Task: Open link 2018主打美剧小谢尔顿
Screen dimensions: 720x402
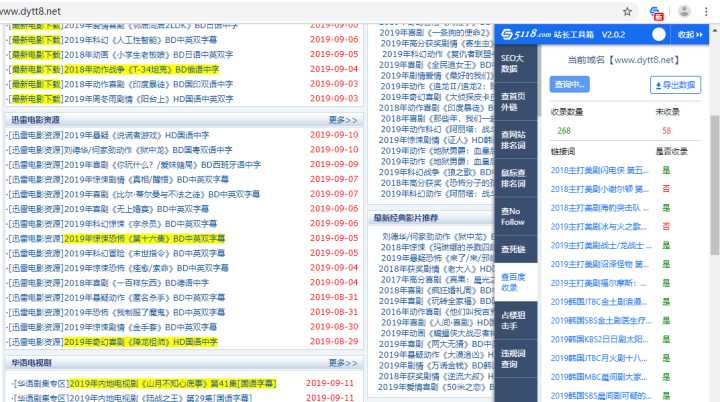Action: click(x=599, y=189)
